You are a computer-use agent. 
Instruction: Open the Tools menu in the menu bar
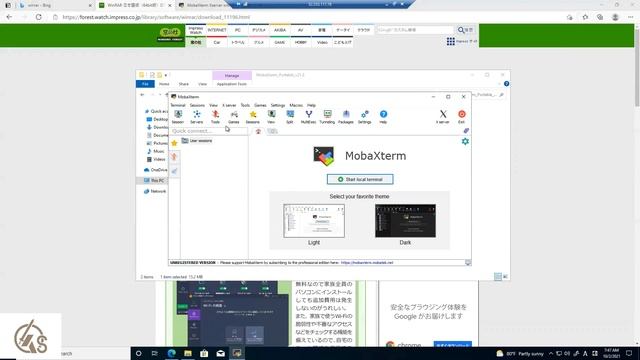pyautogui.click(x=245, y=105)
